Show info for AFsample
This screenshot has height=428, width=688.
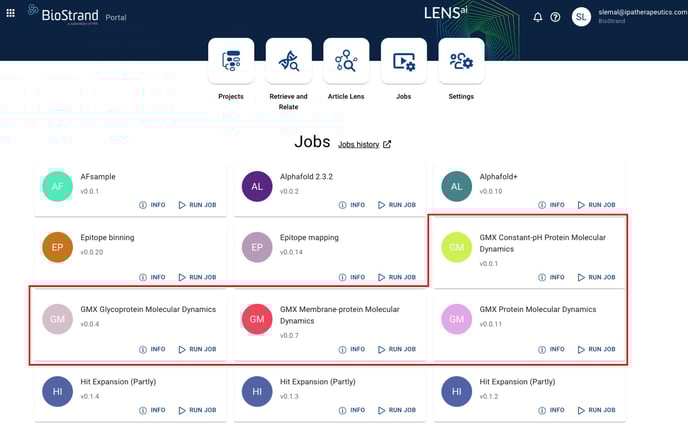pos(152,205)
